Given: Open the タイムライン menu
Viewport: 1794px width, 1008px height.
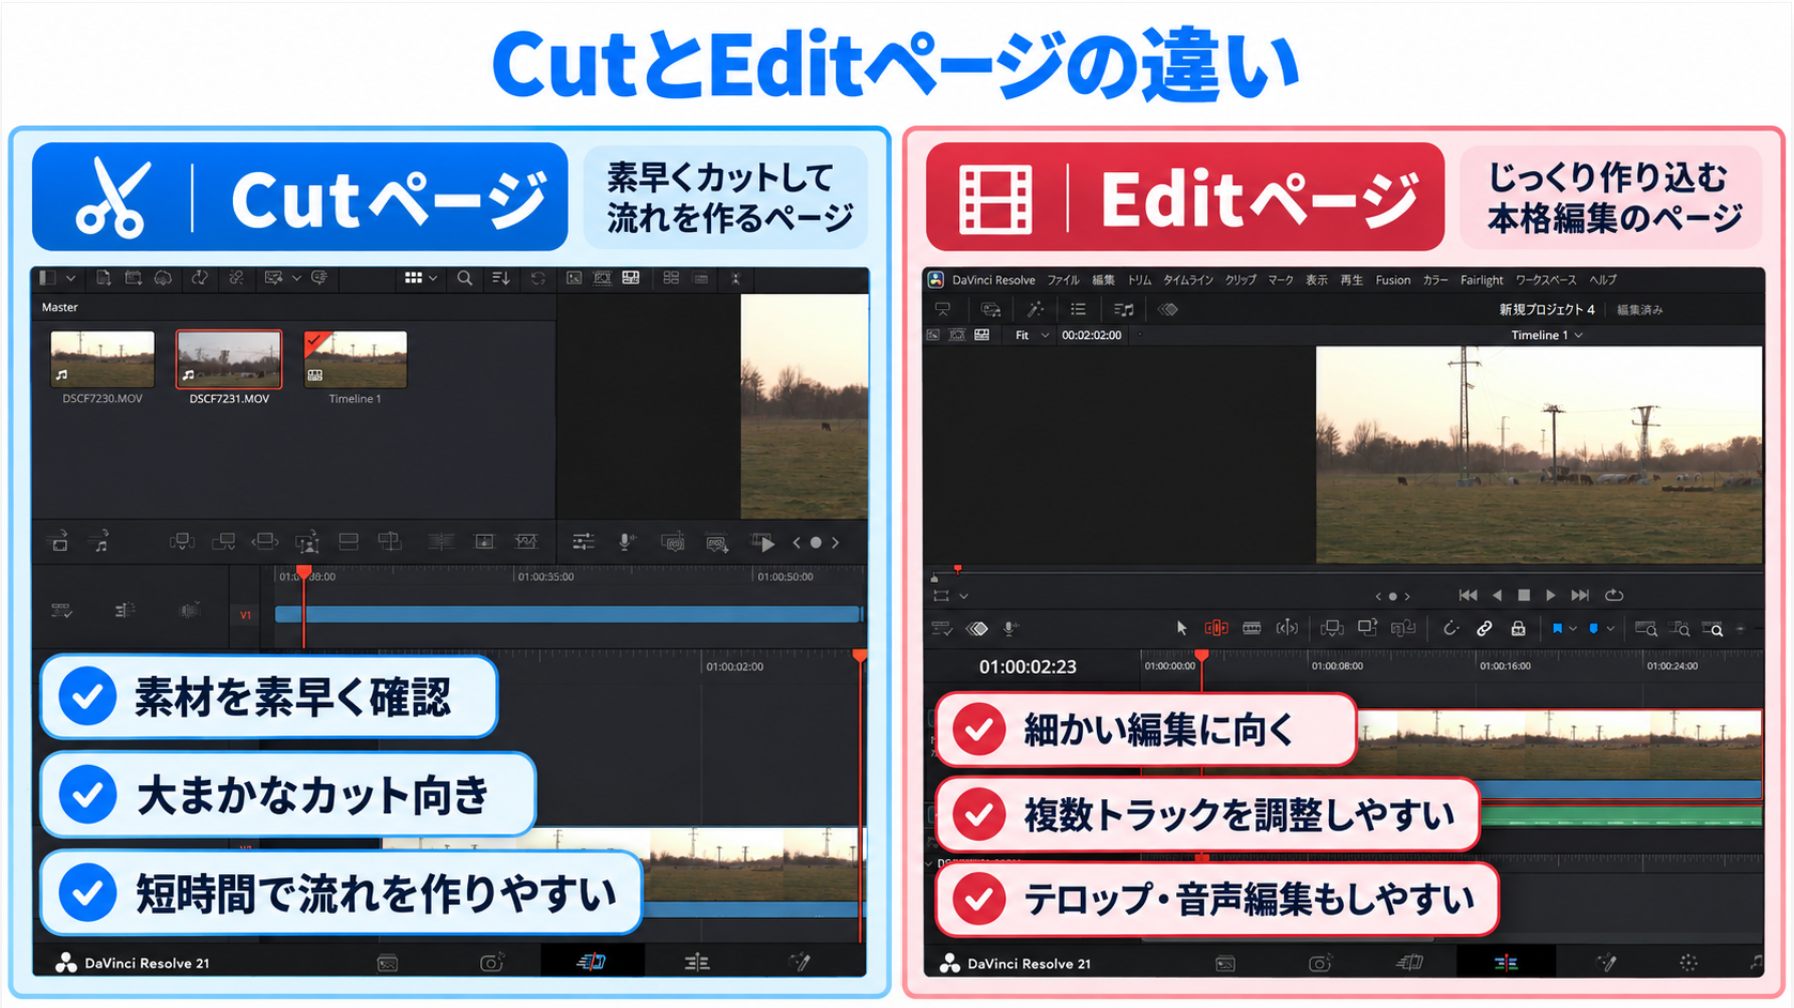Looking at the screenshot, I should pyautogui.click(x=1187, y=280).
